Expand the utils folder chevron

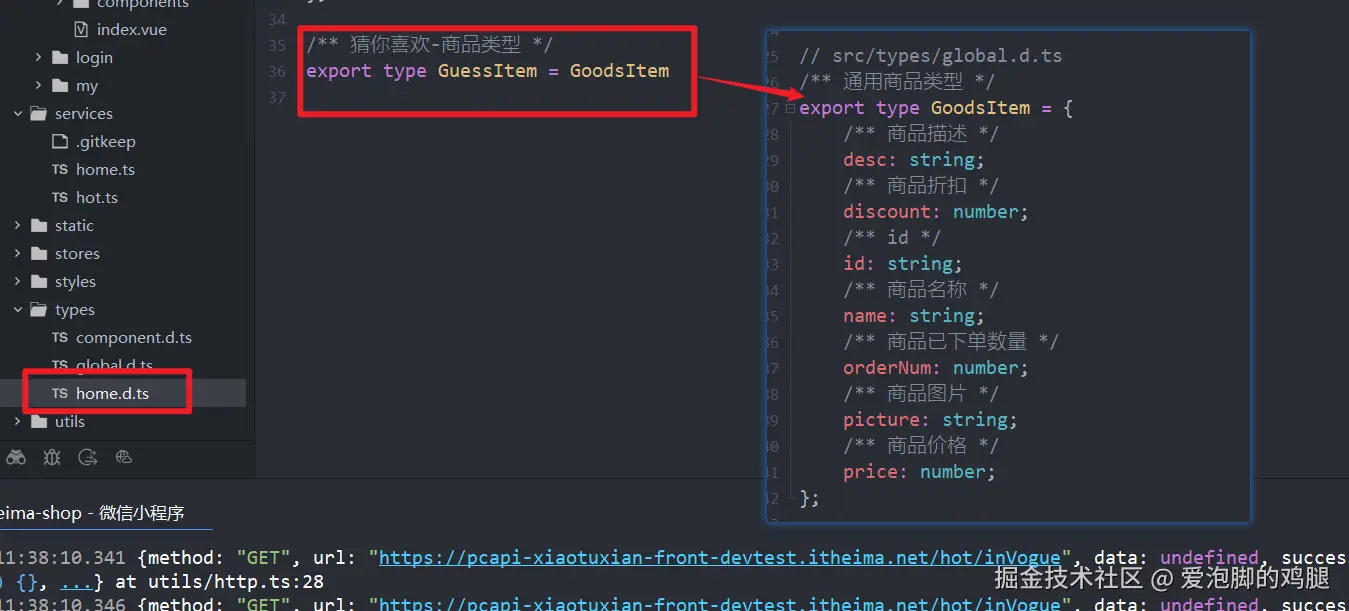pyautogui.click(x=18, y=422)
